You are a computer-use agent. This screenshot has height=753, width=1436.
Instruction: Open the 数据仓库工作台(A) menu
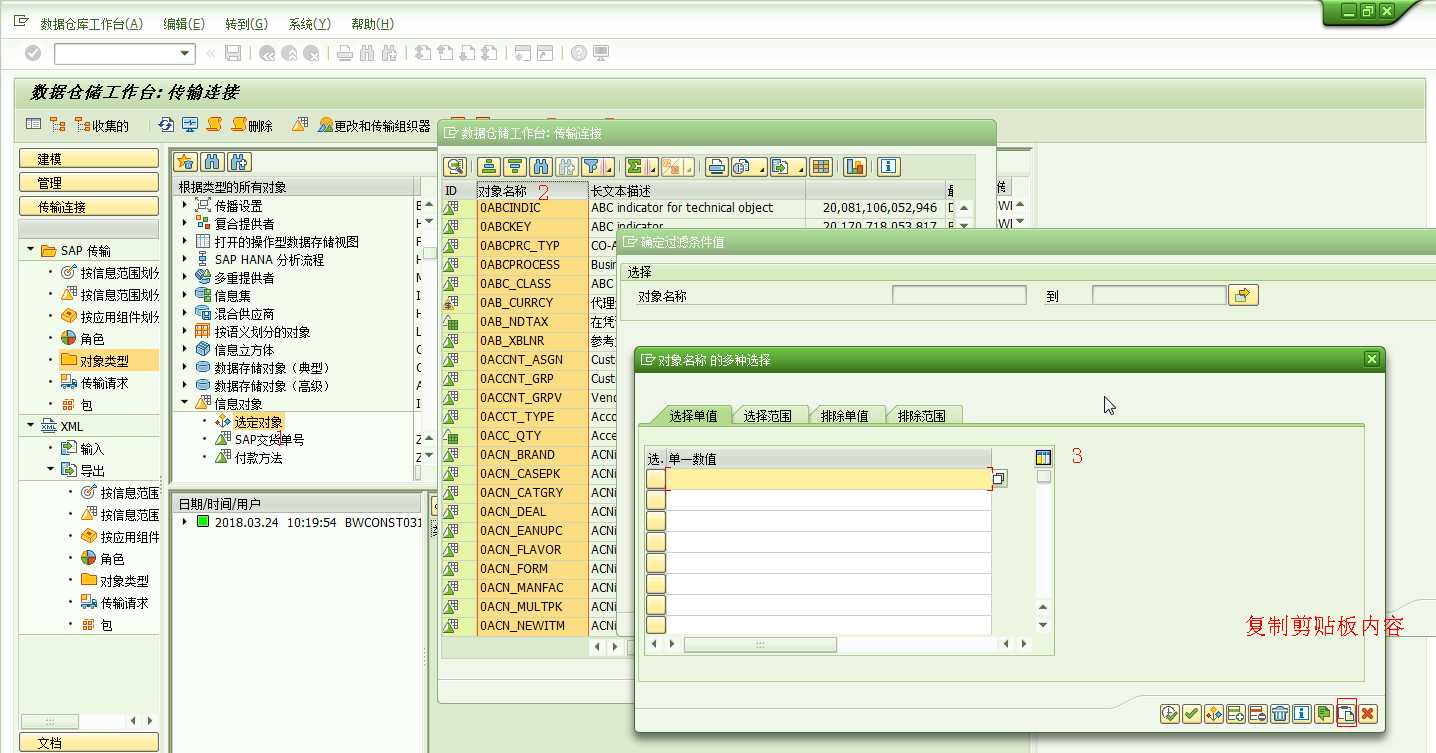tap(91, 24)
